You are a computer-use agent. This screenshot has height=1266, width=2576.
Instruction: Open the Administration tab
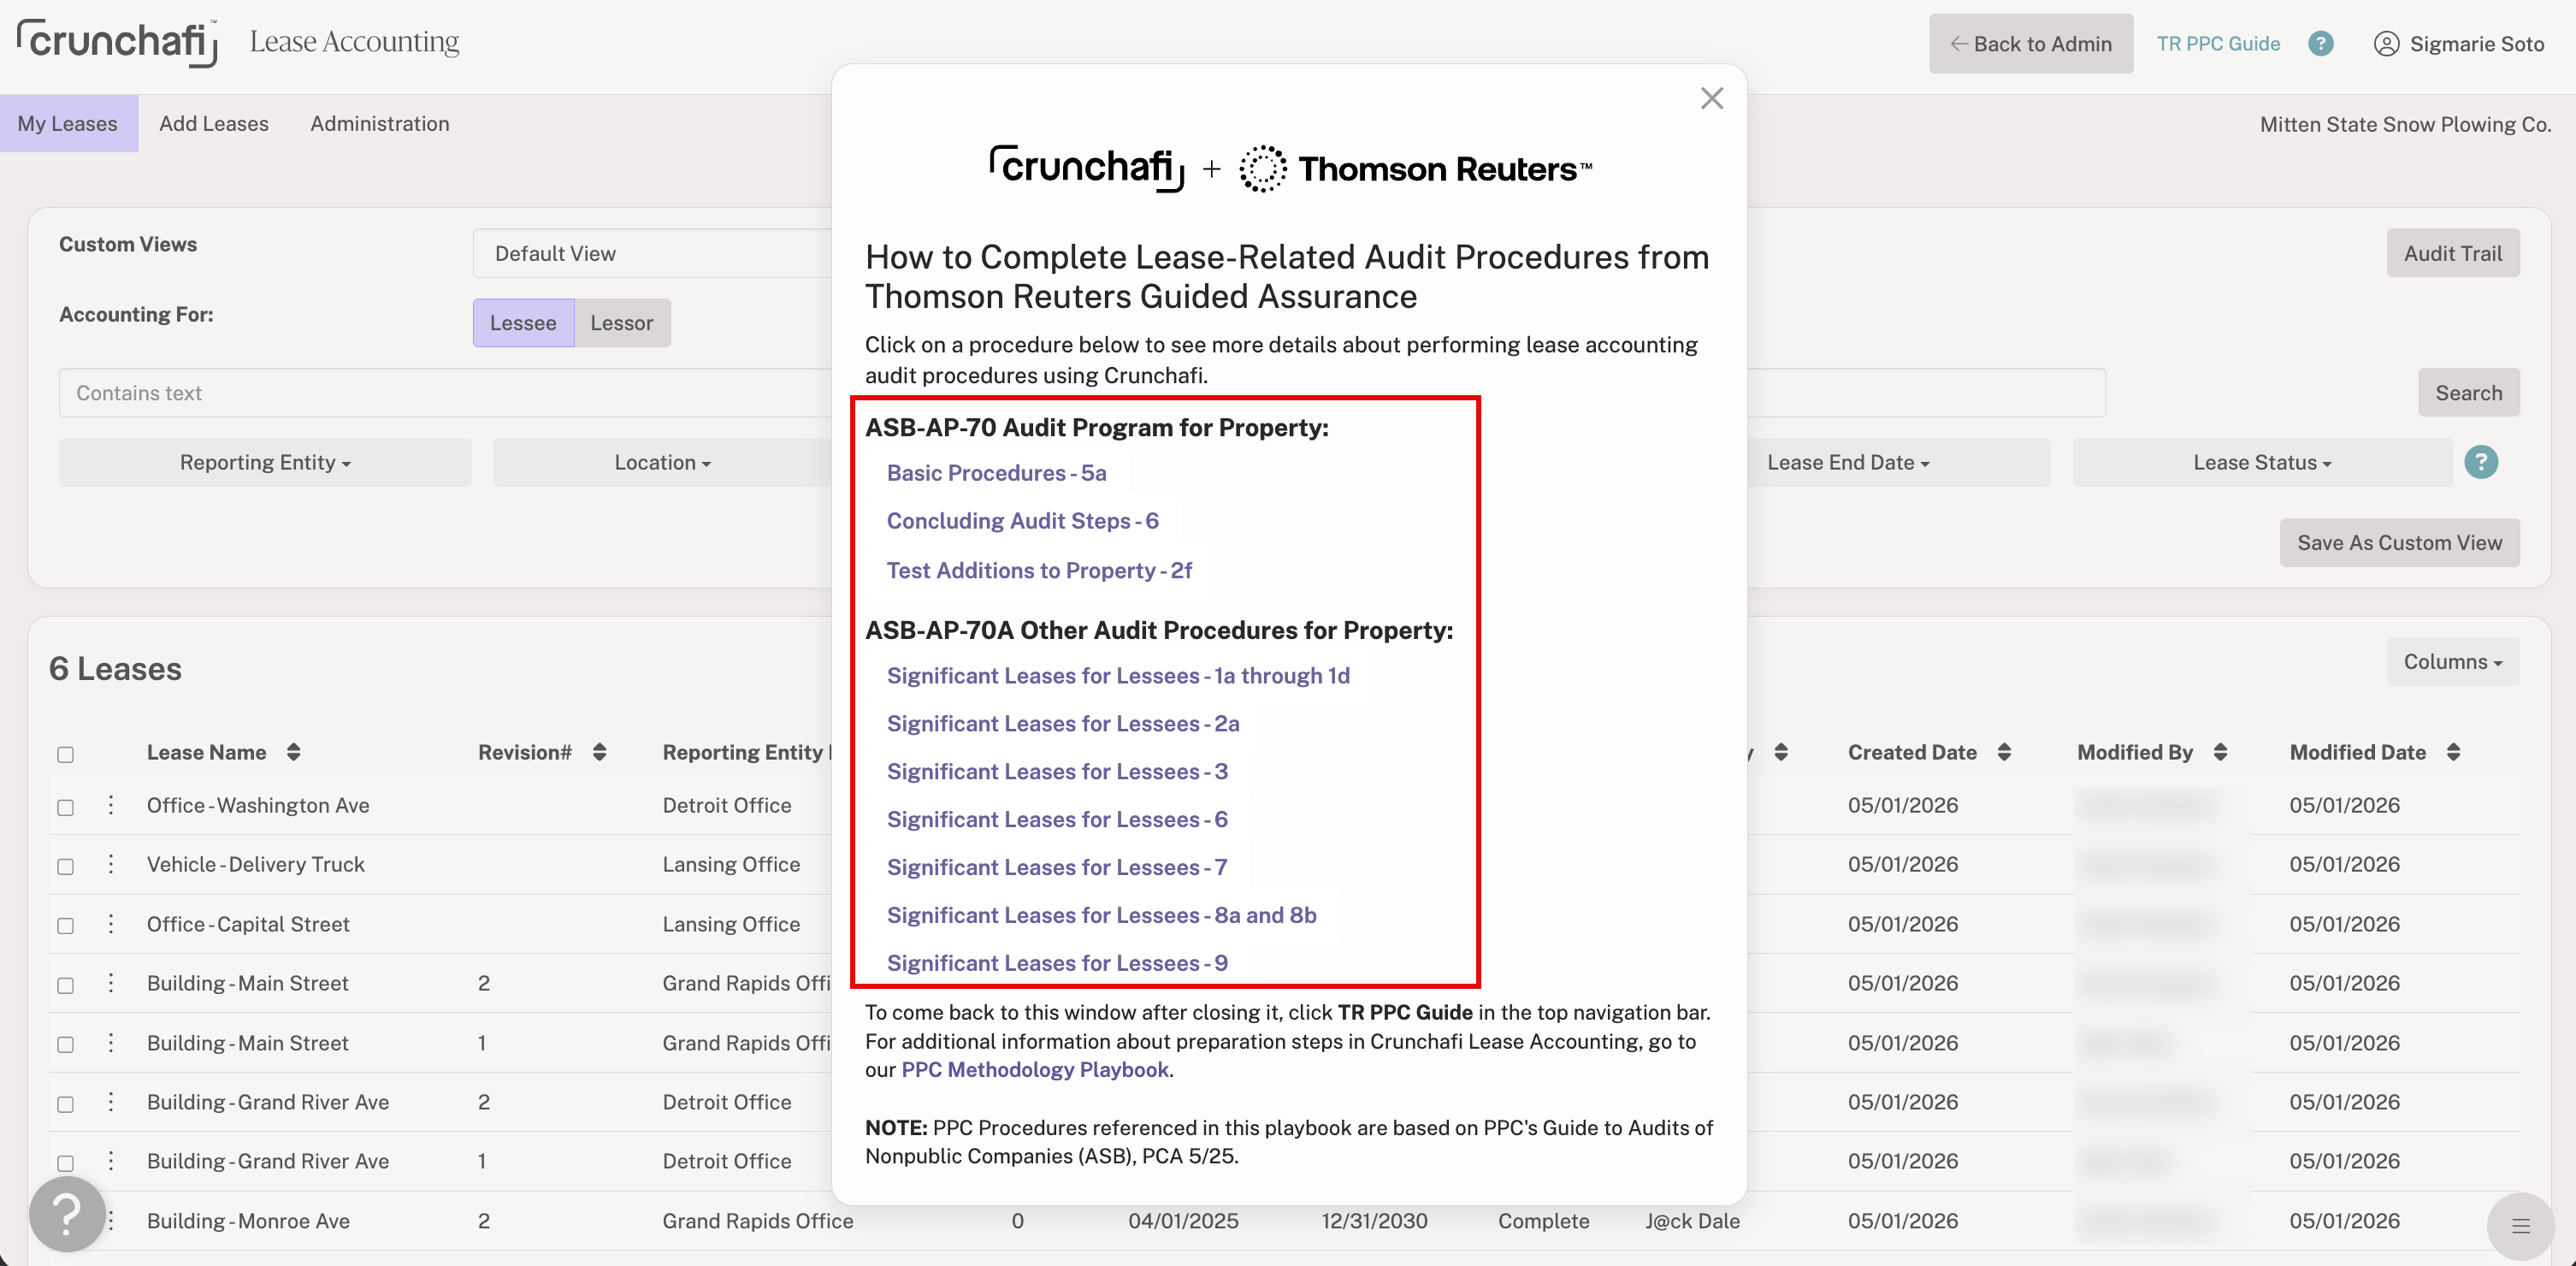click(380, 123)
